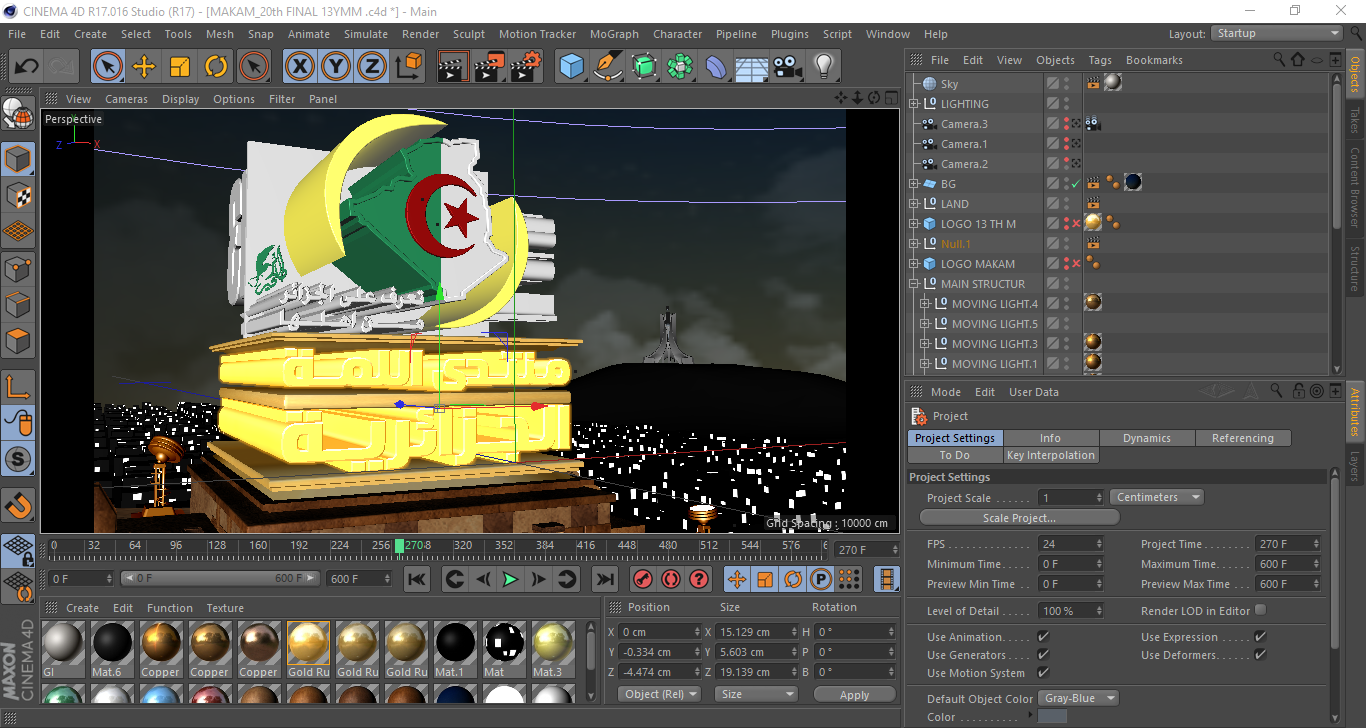Toggle red X on LOGO MAKAM
This screenshot has width=1366, height=728.
pyautogui.click(x=1076, y=264)
